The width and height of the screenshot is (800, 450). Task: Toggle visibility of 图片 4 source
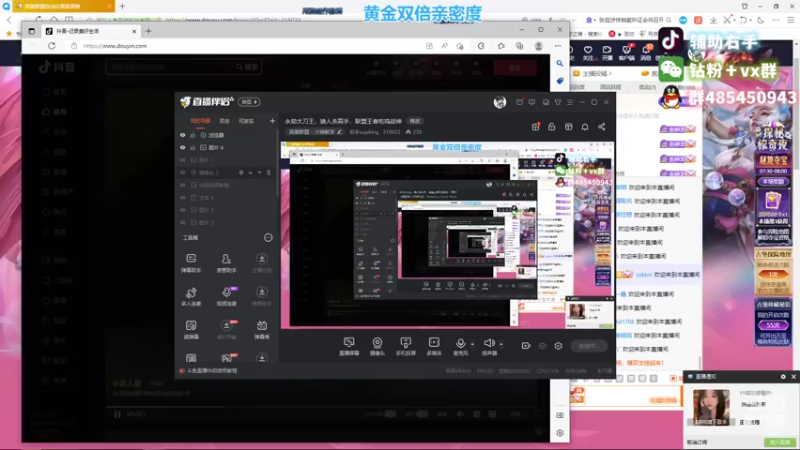tap(183, 147)
